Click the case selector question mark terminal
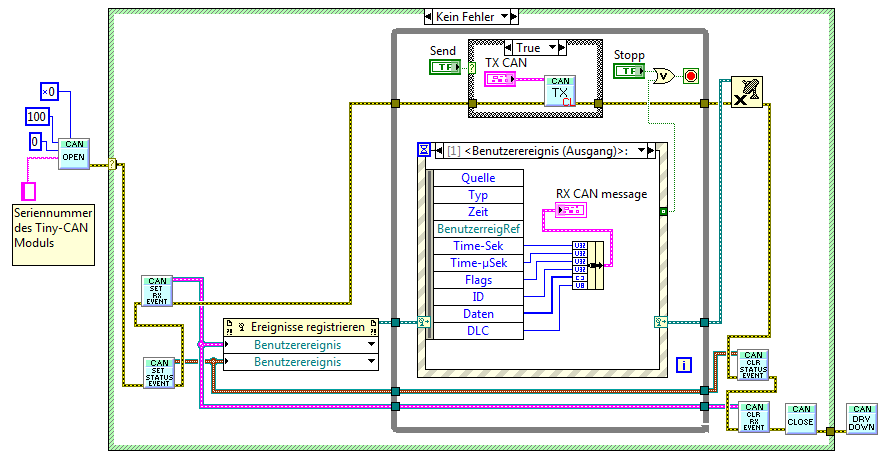Viewport: 890px width, 462px height. [112, 165]
